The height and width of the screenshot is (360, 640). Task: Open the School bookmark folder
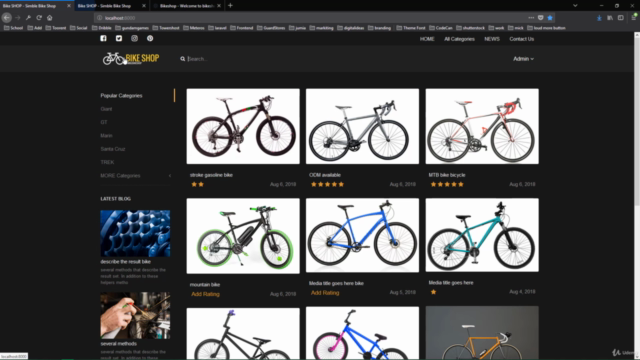(13, 28)
